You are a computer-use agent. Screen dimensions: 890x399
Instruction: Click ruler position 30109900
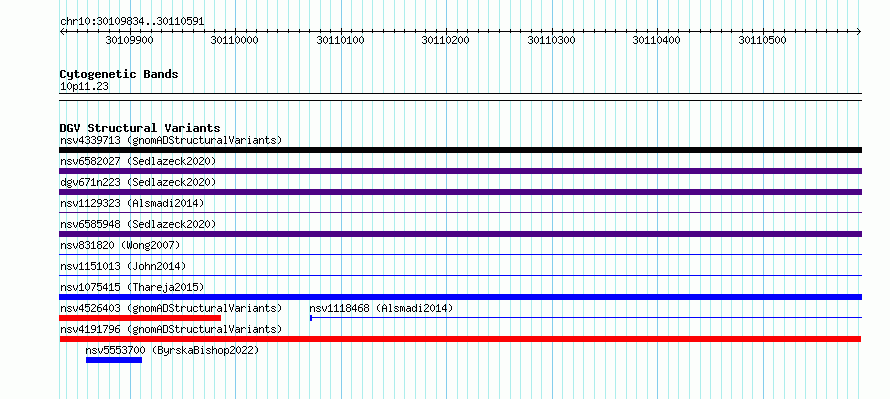[x=129, y=40]
